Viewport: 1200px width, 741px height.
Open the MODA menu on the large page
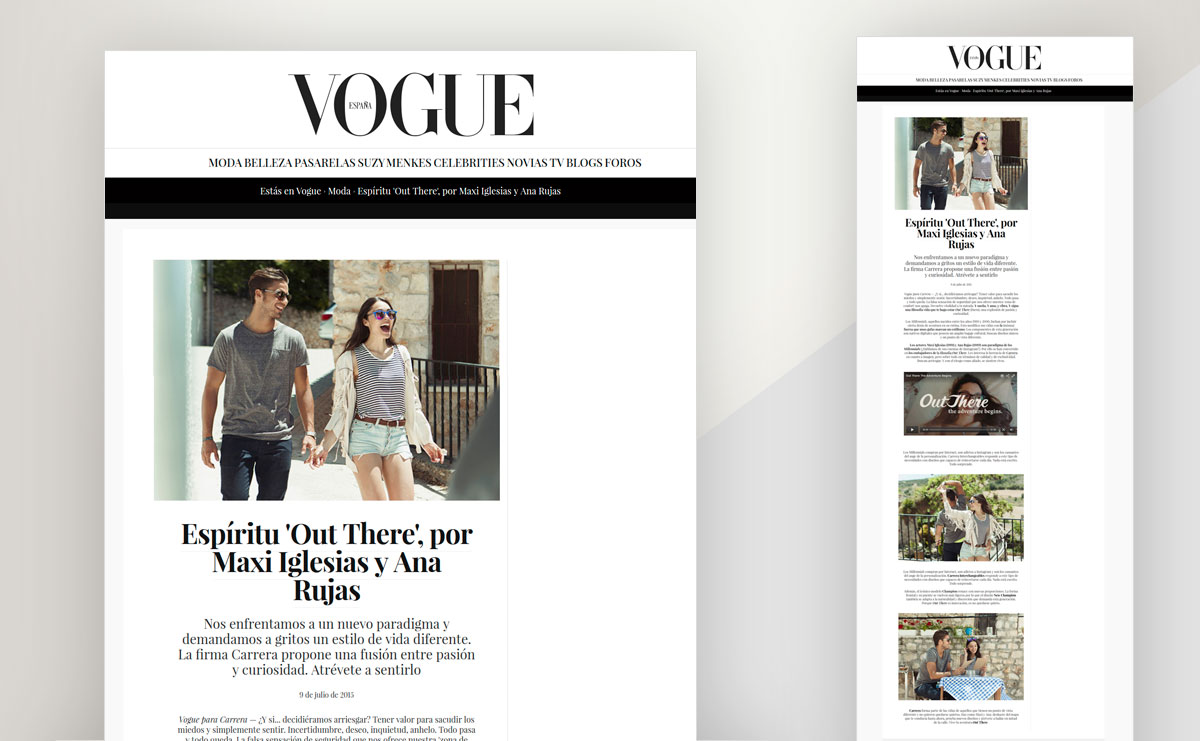225,163
